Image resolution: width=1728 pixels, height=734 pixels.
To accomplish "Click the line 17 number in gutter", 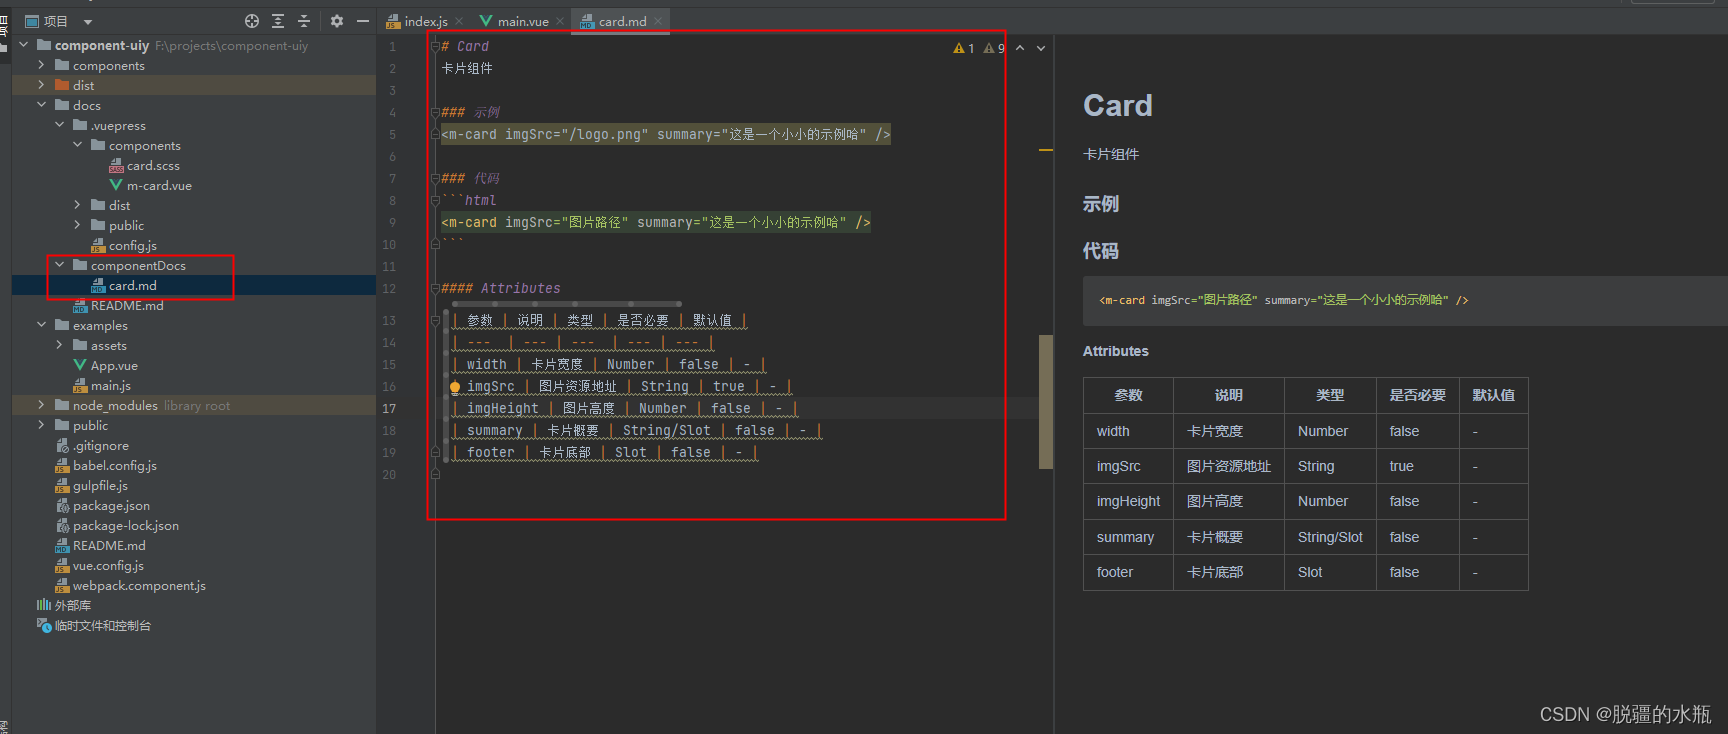I will 389,408.
